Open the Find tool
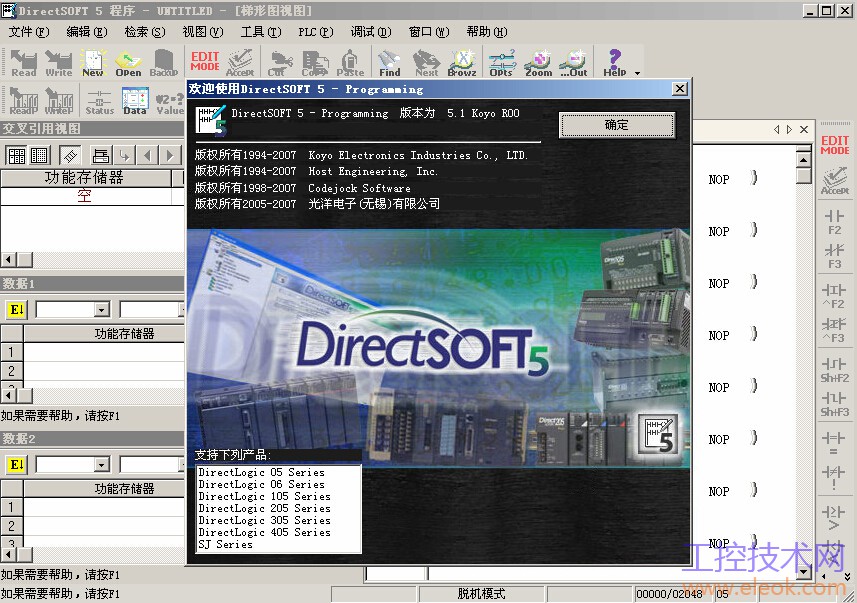857x603 pixels. point(390,62)
